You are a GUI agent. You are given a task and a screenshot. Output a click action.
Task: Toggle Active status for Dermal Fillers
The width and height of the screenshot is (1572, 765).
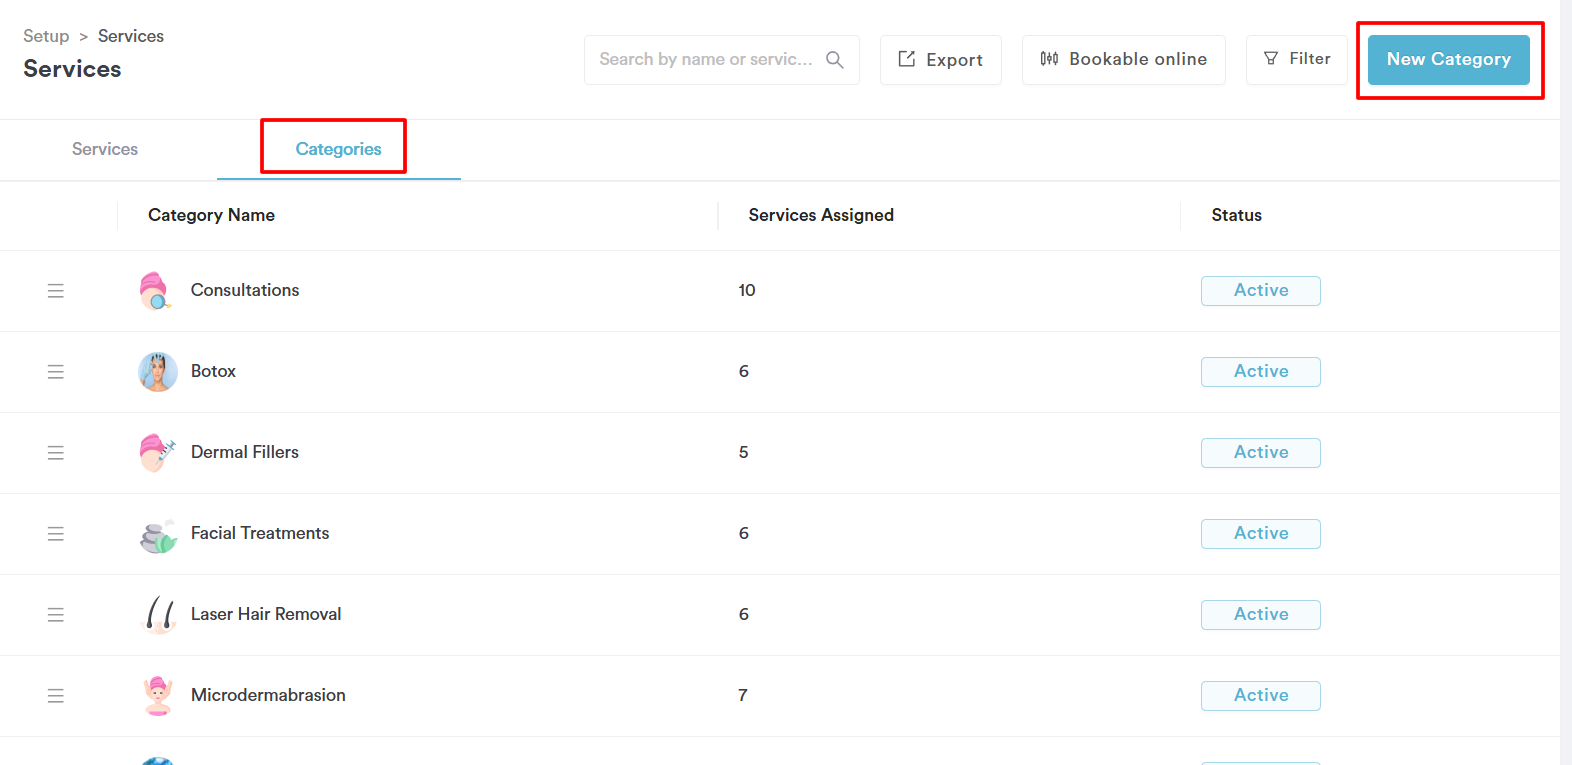tap(1260, 453)
